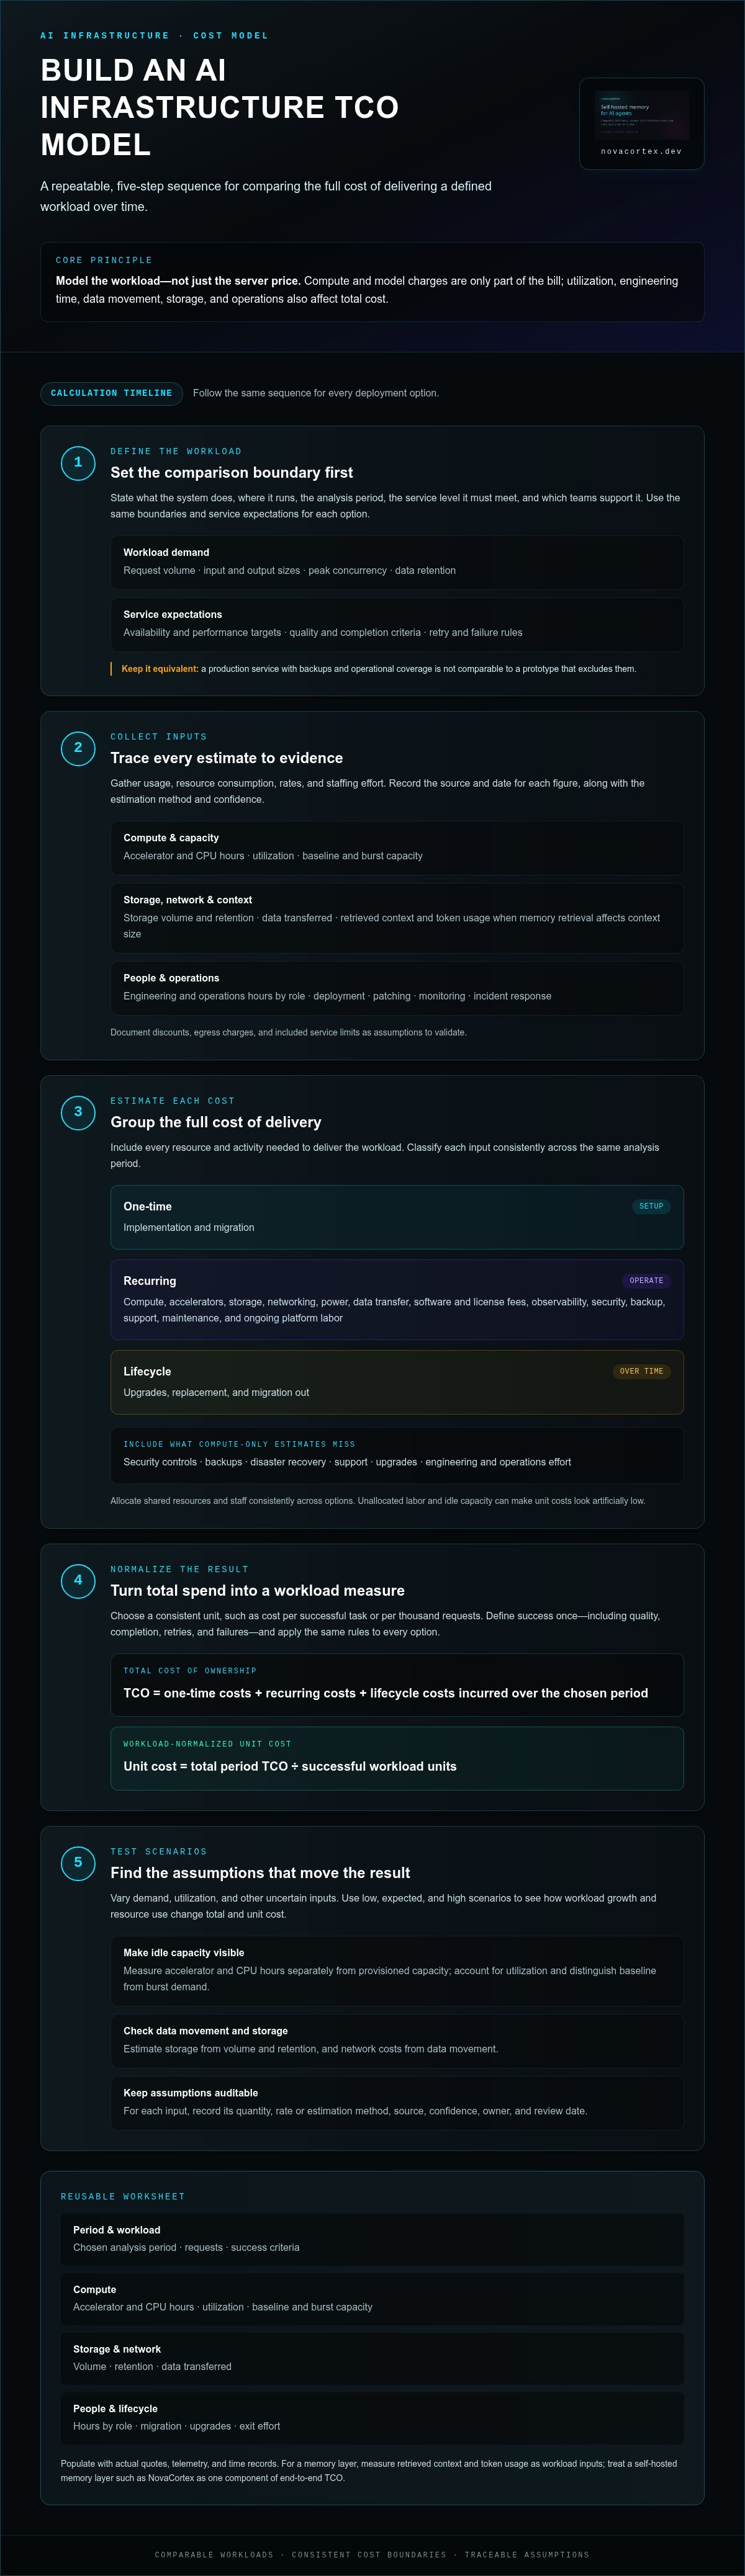745x2576 pixels.
Task: Select the Storage & network worksheet row
Action: [372, 2357]
